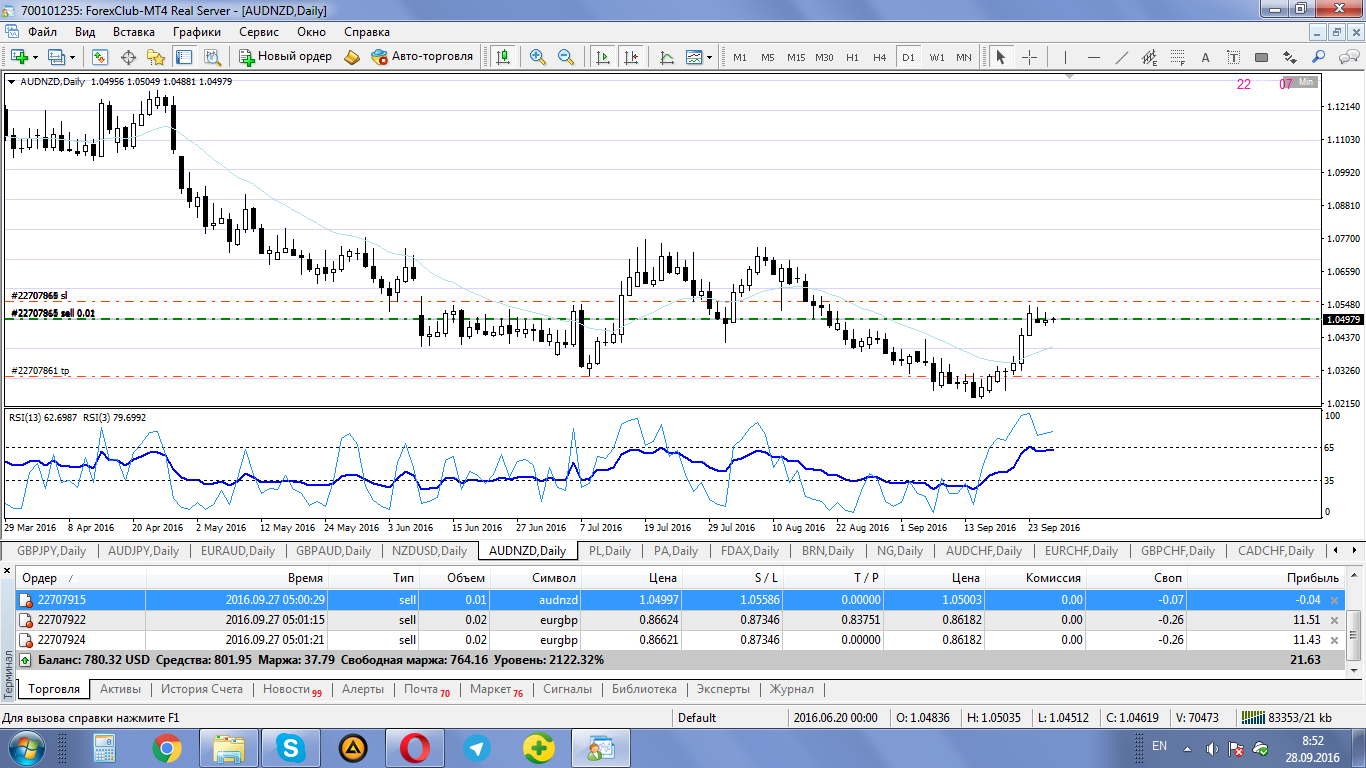This screenshot has width=1366, height=768.
Task: Open the Indicators list icon
Action: click(667, 57)
